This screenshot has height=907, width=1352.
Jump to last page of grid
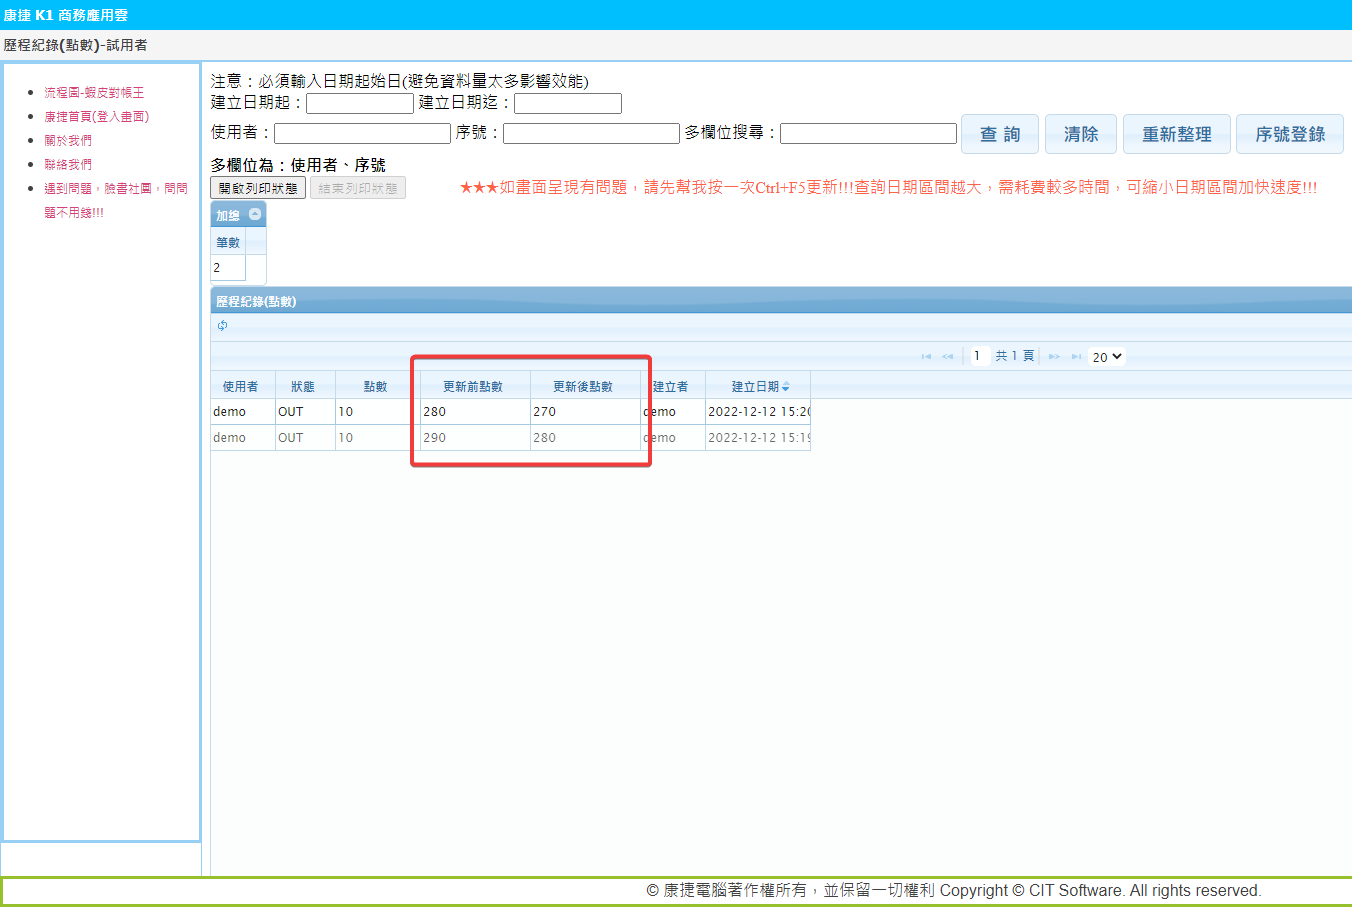pos(1076,357)
